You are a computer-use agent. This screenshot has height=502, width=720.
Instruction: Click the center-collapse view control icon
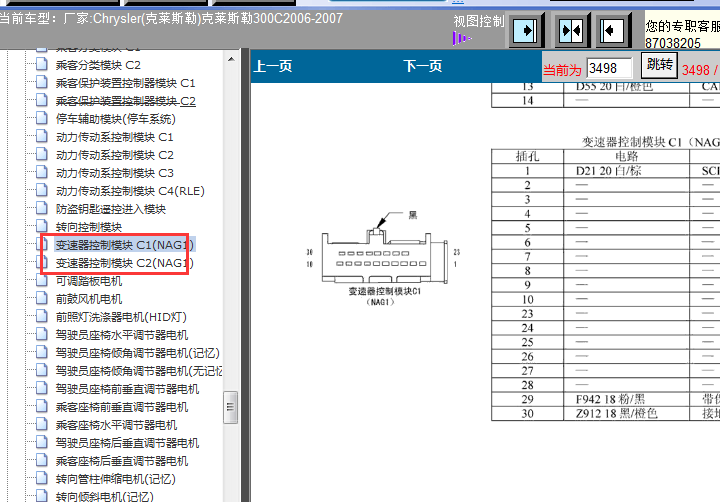click(x=571, y=31)
